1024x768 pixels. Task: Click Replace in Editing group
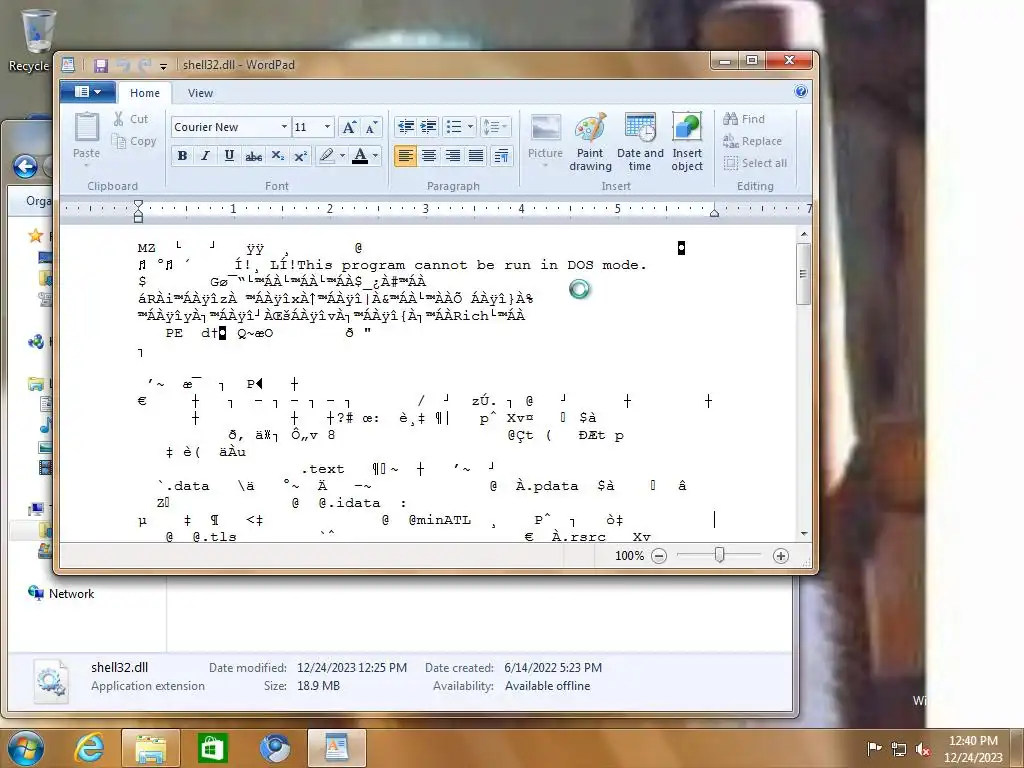click(x=752, y=141)
